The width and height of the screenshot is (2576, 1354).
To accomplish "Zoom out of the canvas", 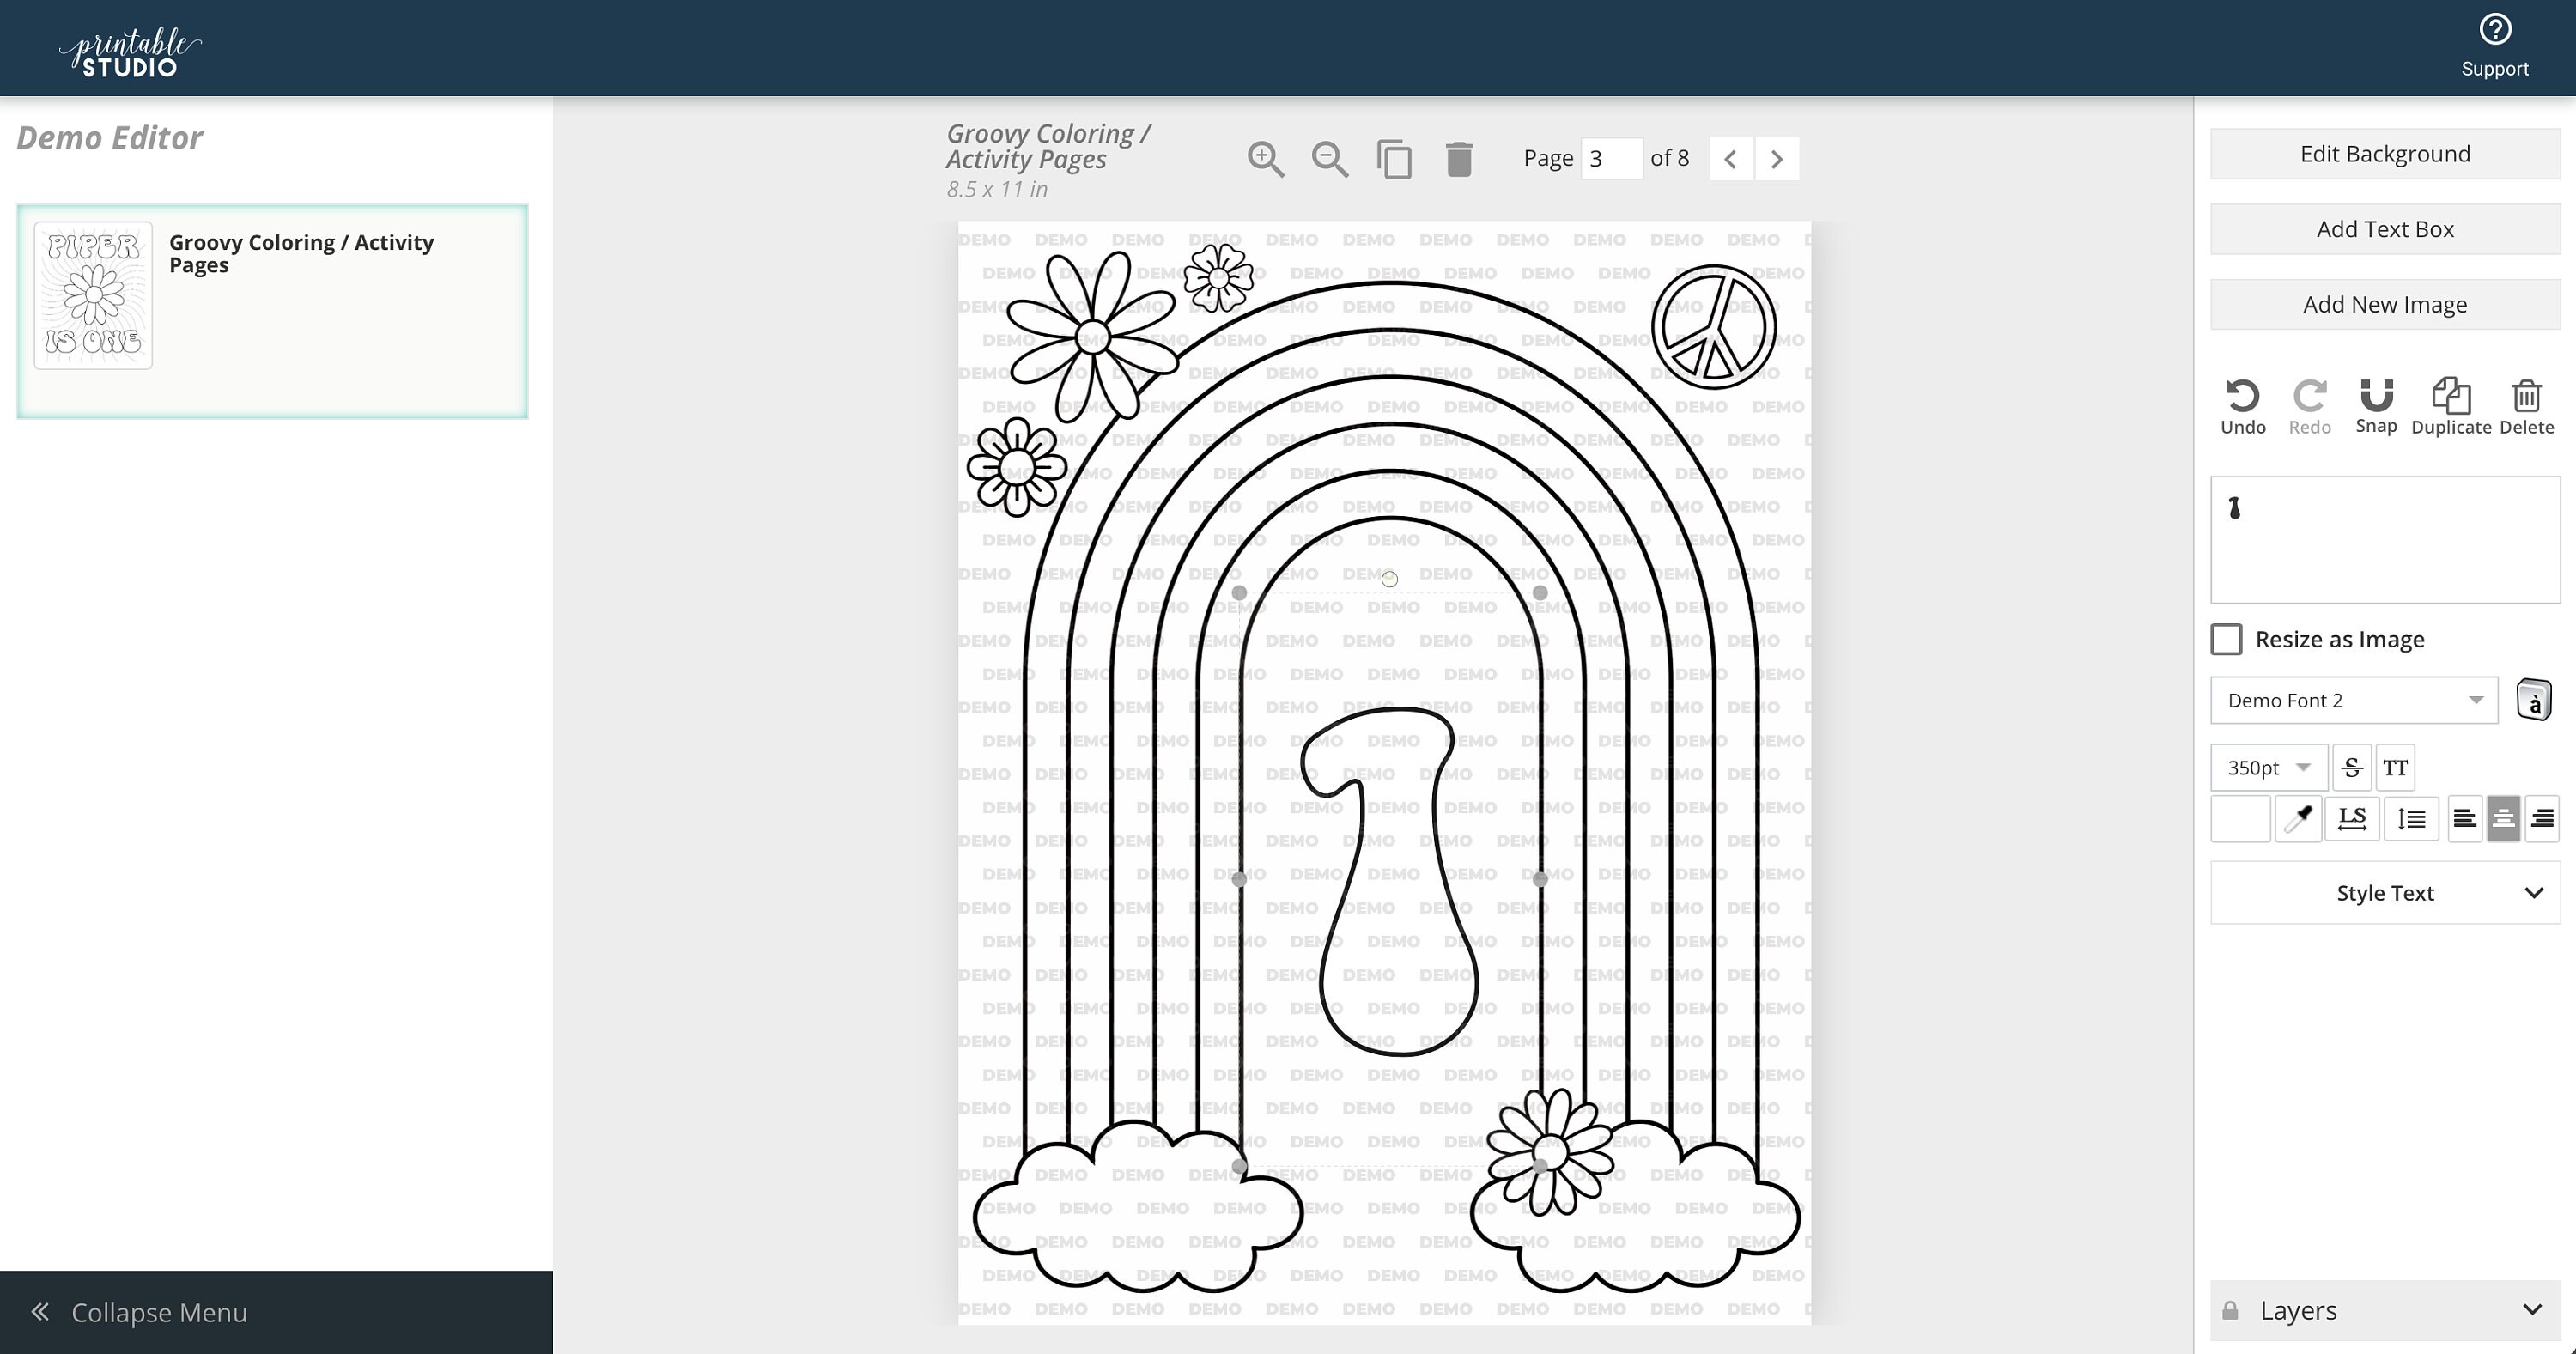I will point(1329,159).
